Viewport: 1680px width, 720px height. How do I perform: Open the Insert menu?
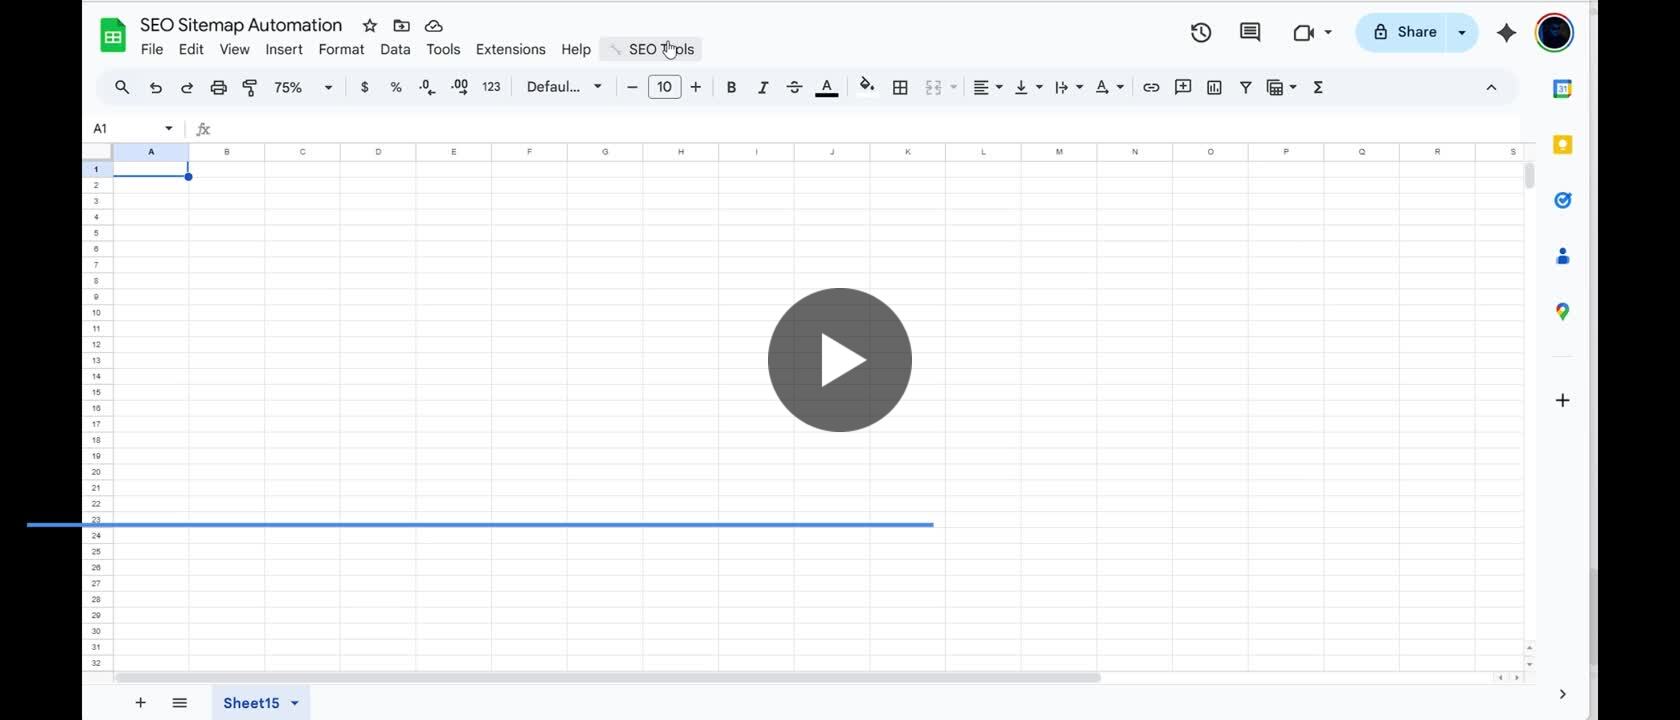click(x=284, y=49)
